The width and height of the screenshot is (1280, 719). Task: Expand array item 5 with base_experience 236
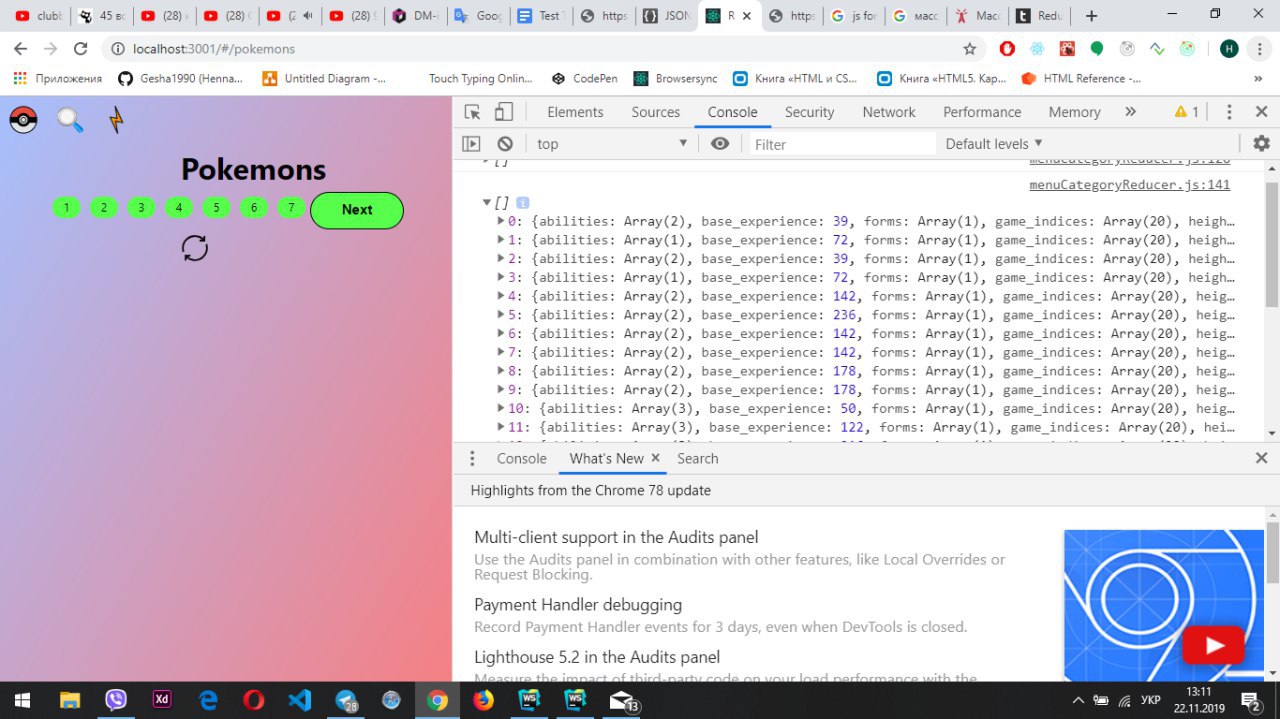pos(502,315)
